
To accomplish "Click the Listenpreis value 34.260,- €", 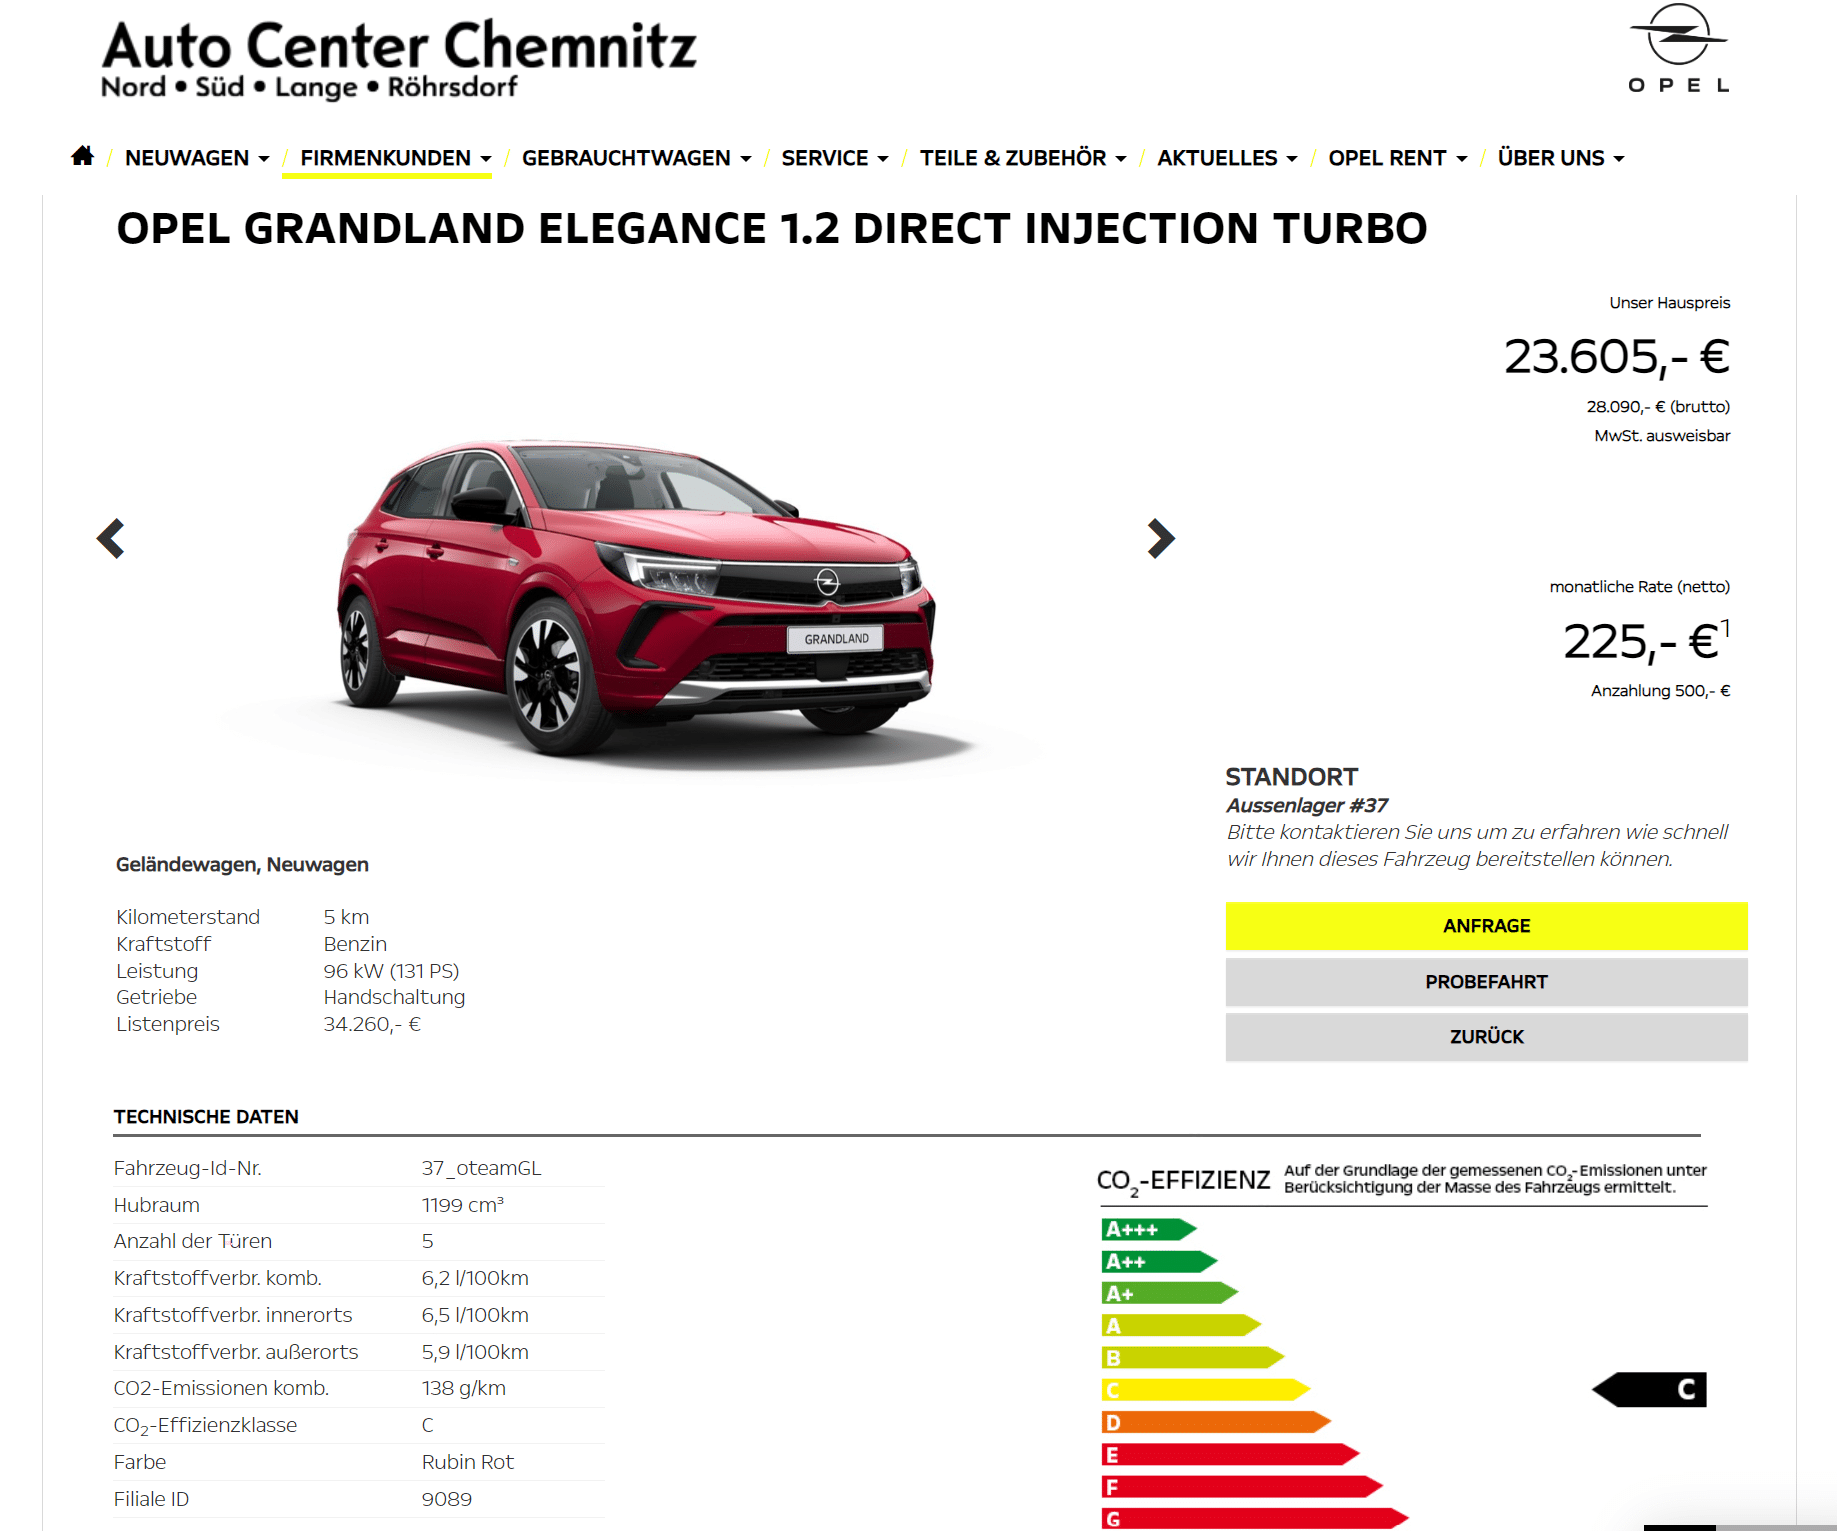I will coord(372,1024).
